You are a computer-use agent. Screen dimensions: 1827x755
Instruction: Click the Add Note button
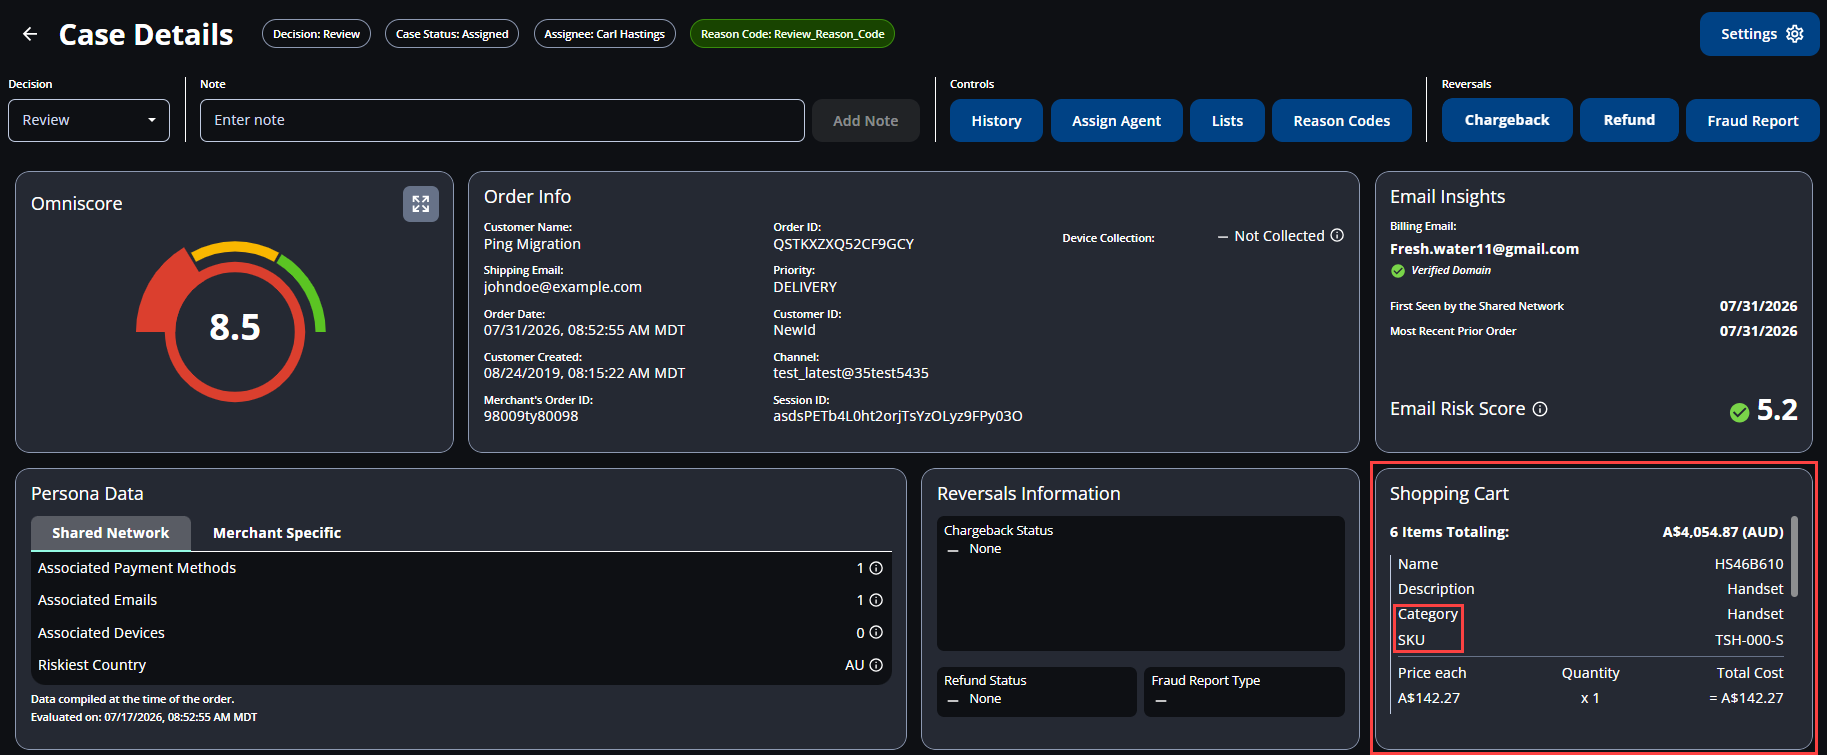tap(865, 120)
